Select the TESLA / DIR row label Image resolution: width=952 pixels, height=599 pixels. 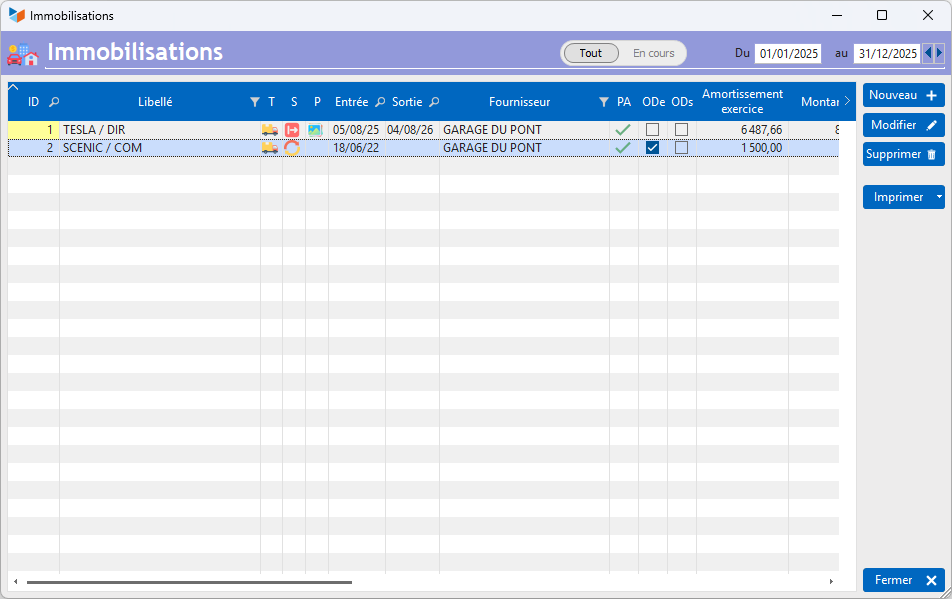(x=94, y=130)
